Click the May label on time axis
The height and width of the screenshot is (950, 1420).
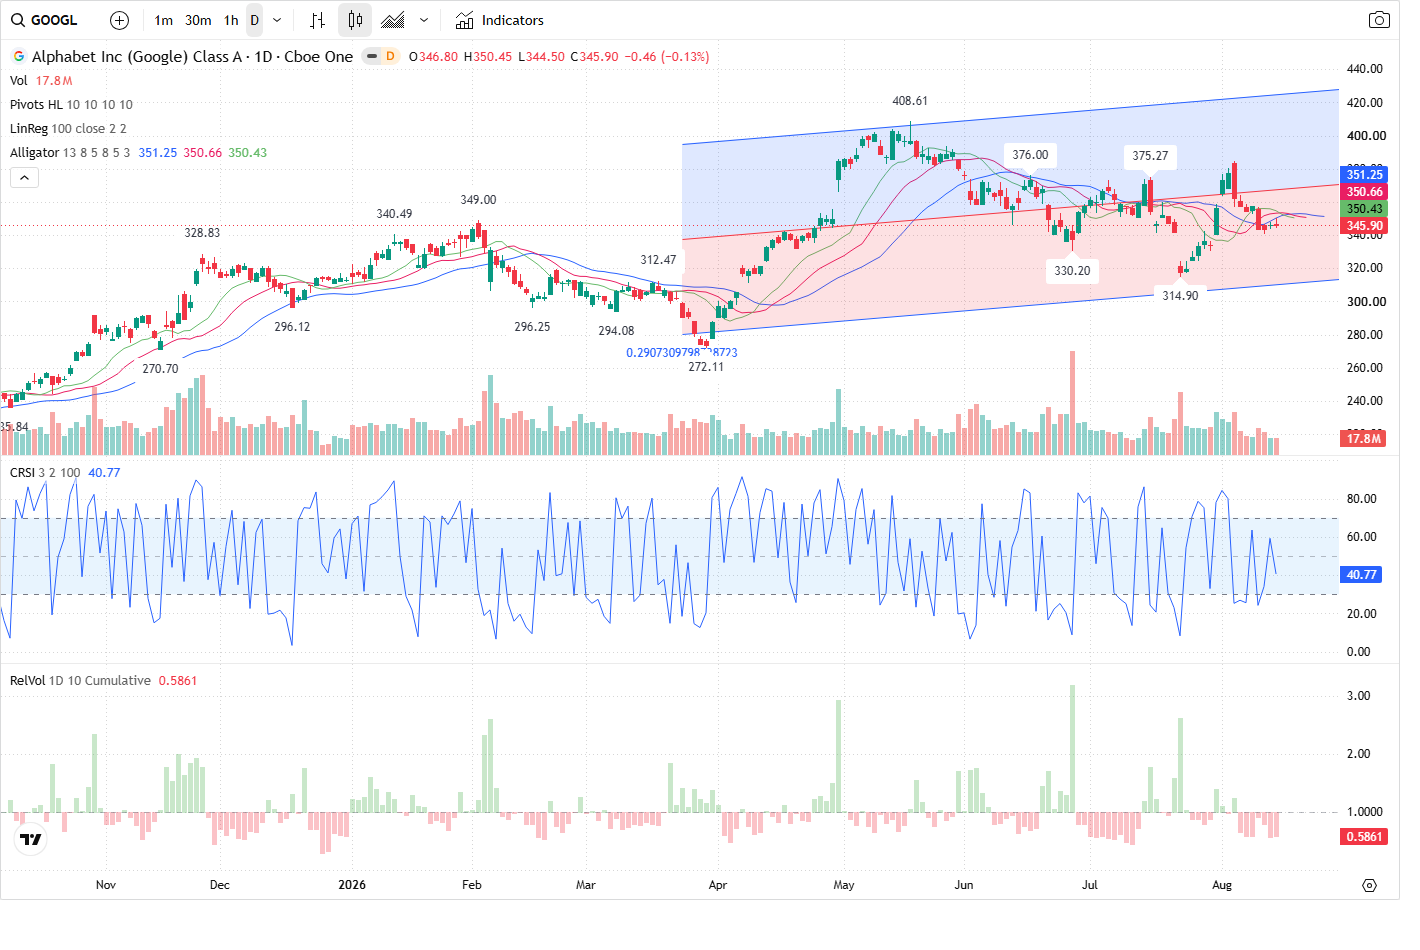coord(844,885)
